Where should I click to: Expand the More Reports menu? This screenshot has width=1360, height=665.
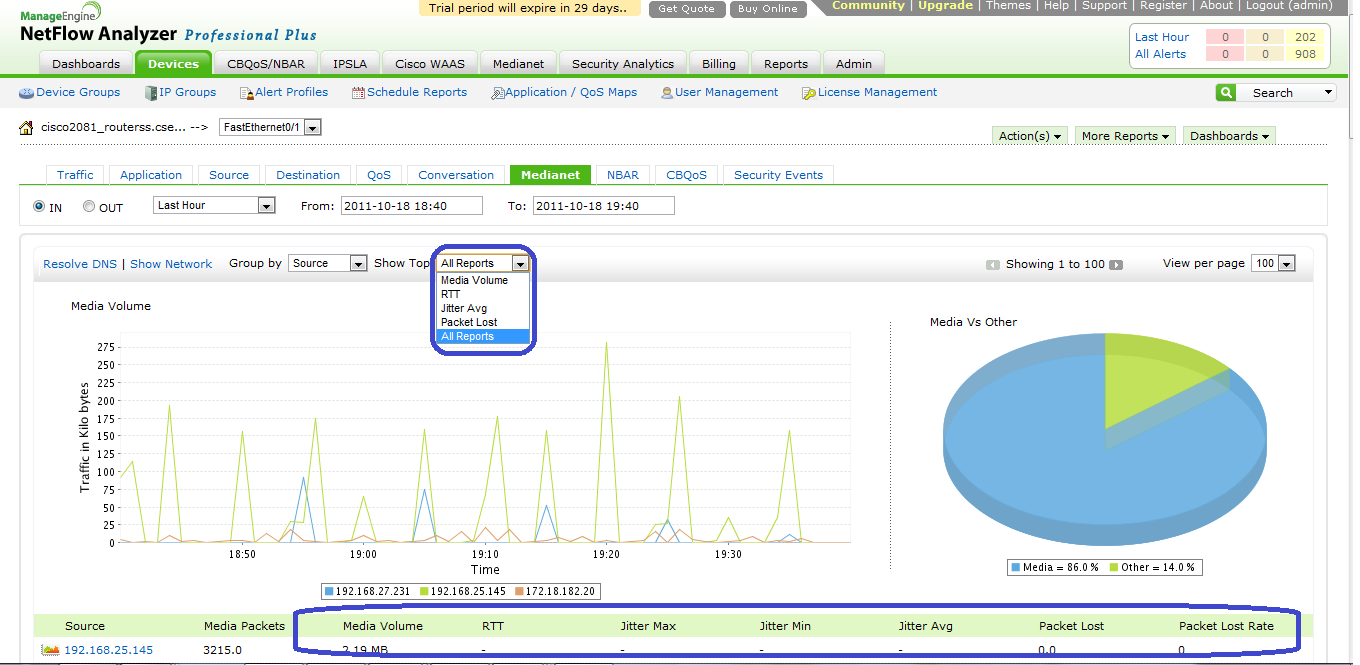click(1126, 136)
